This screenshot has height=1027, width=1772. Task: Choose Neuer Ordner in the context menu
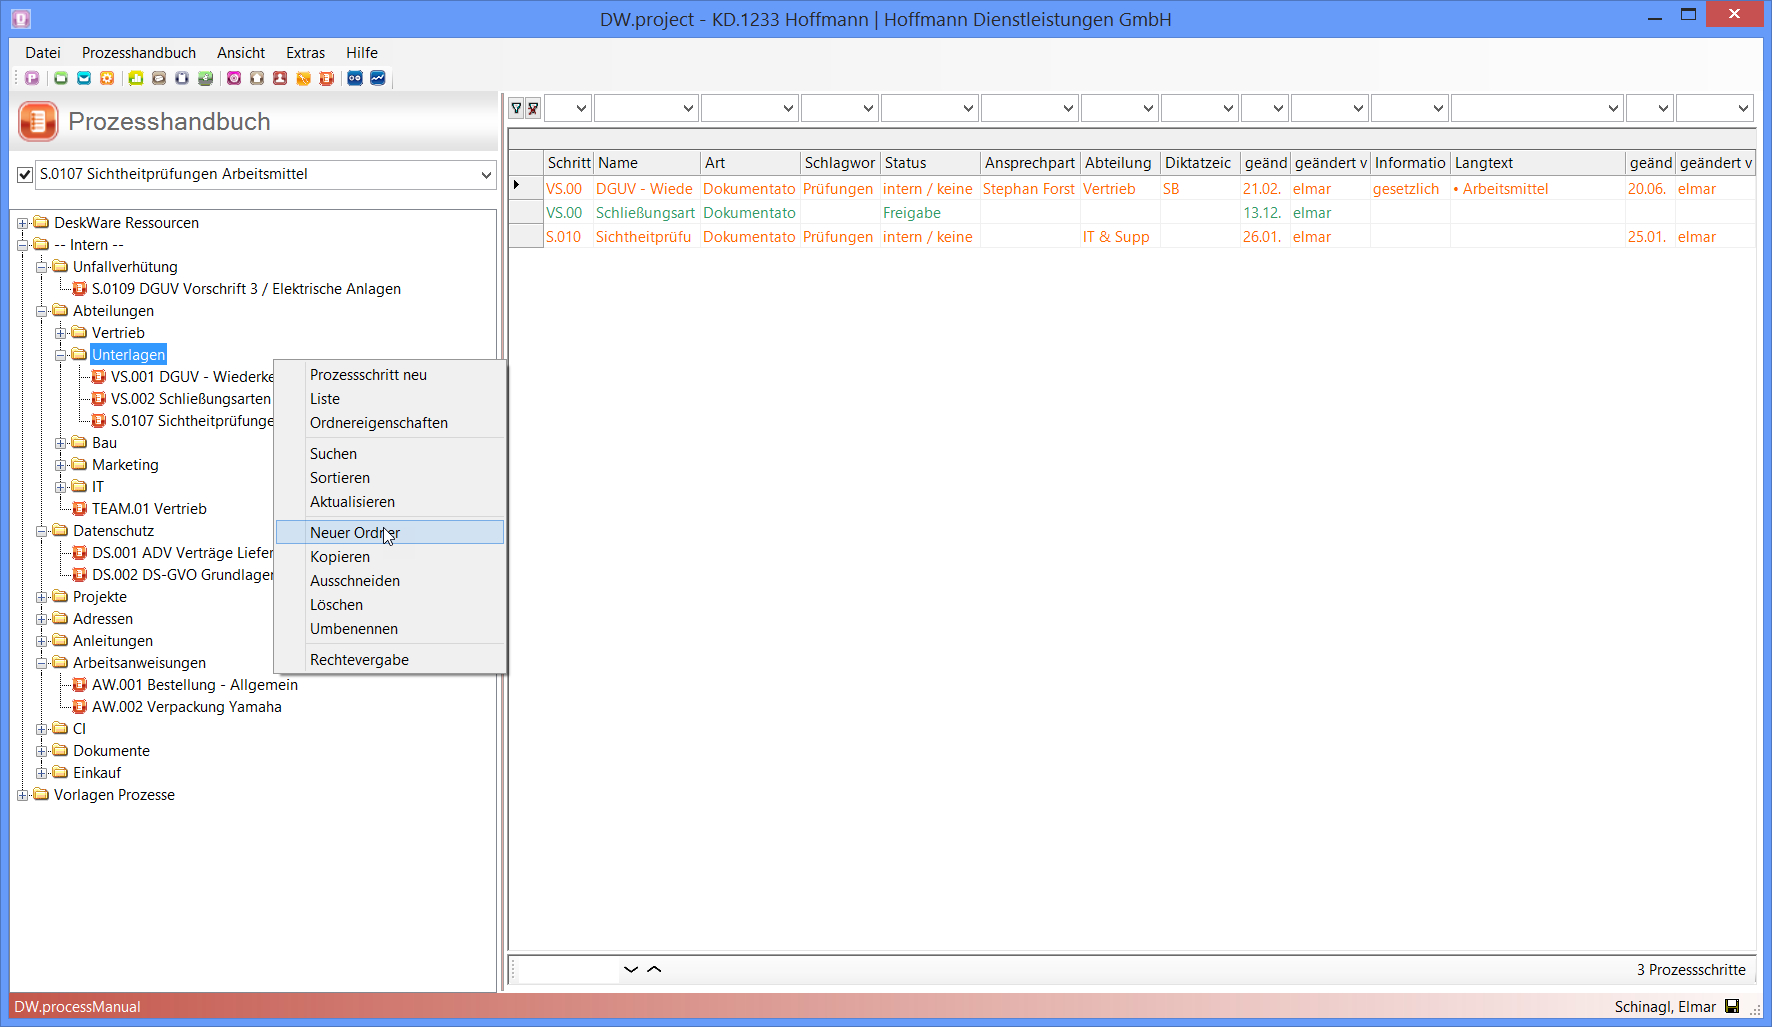pyautogui.click(x=390, y=533)
